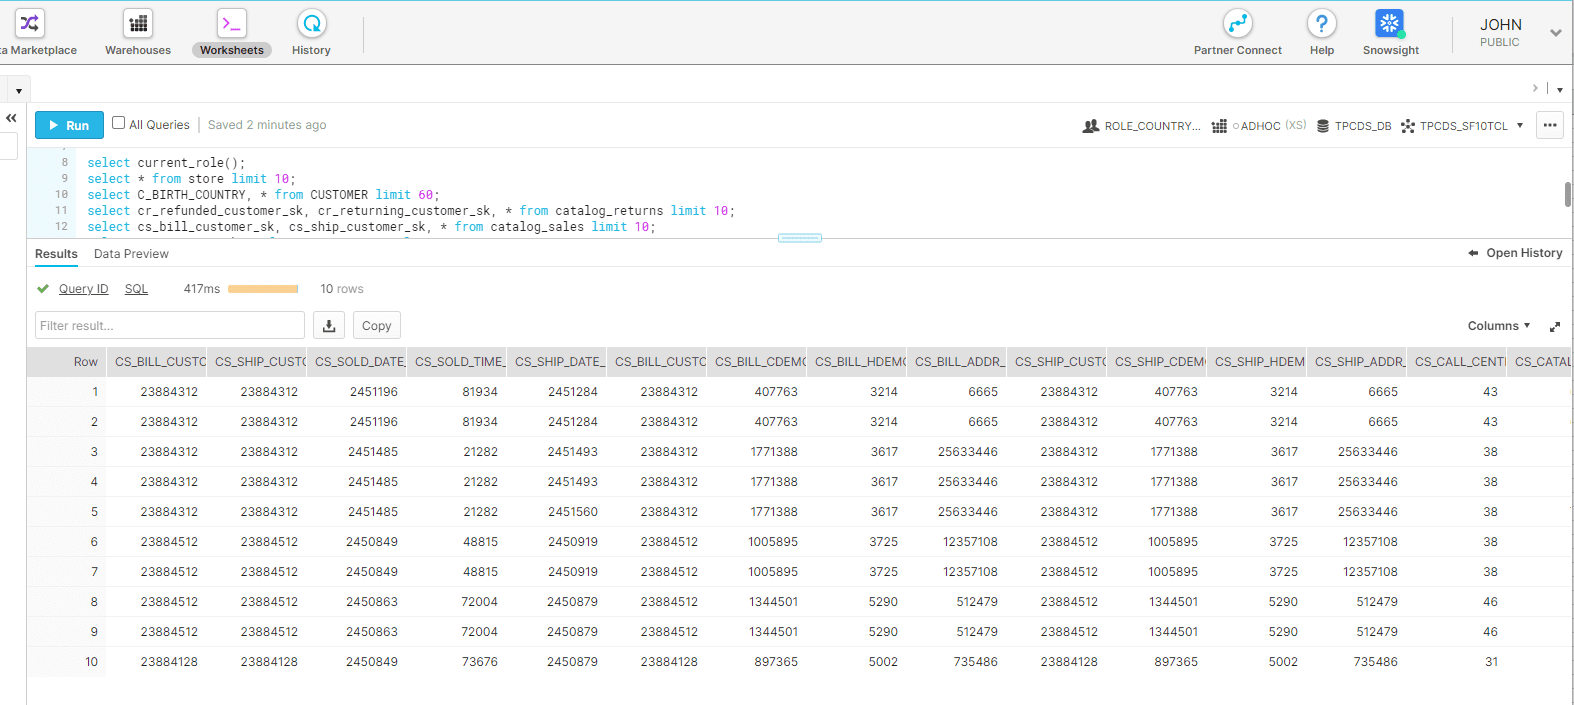
Task: Change the TPCDS_DB database context
Action: coord(1354,126)
